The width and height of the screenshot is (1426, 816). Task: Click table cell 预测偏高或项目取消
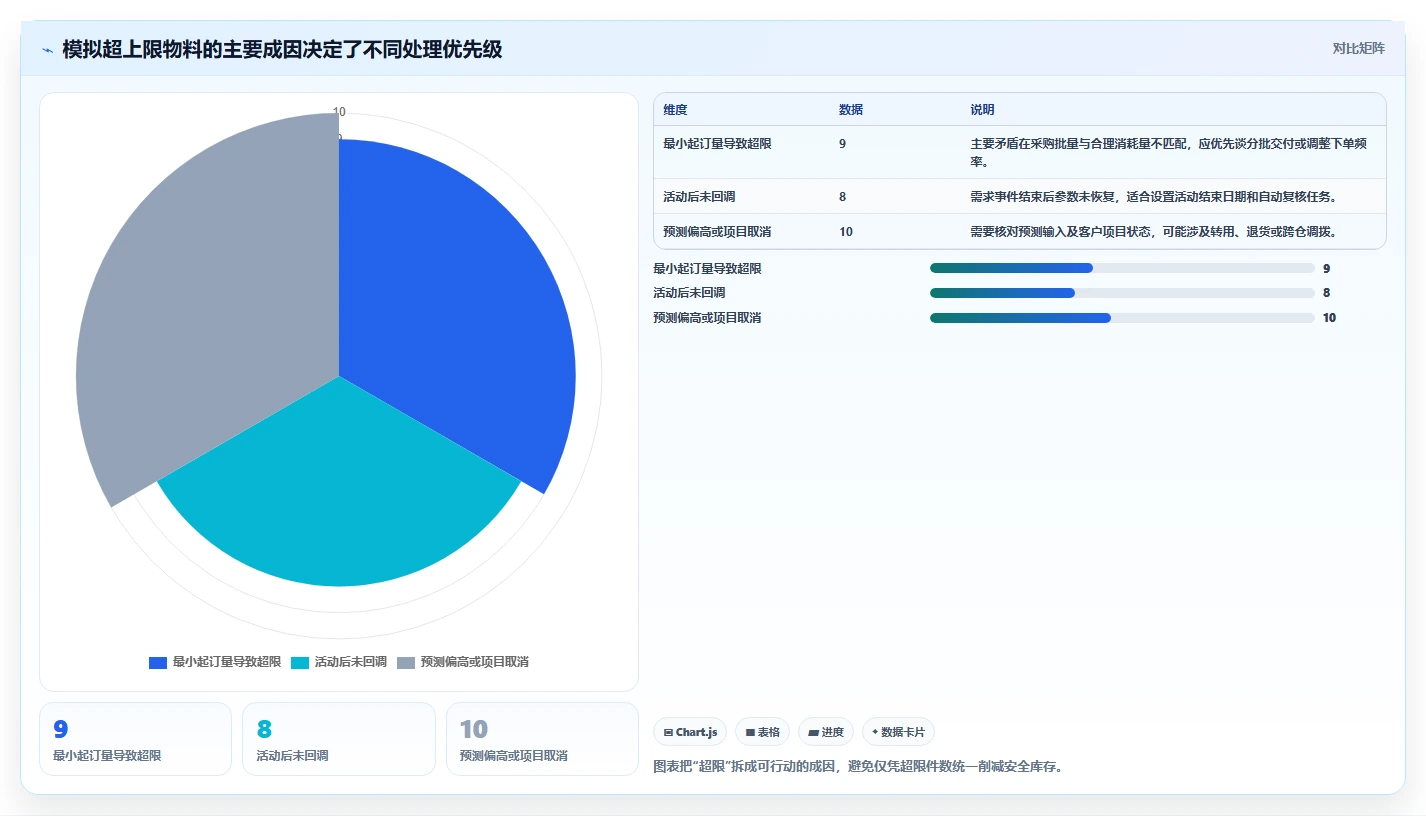point(717,232)
